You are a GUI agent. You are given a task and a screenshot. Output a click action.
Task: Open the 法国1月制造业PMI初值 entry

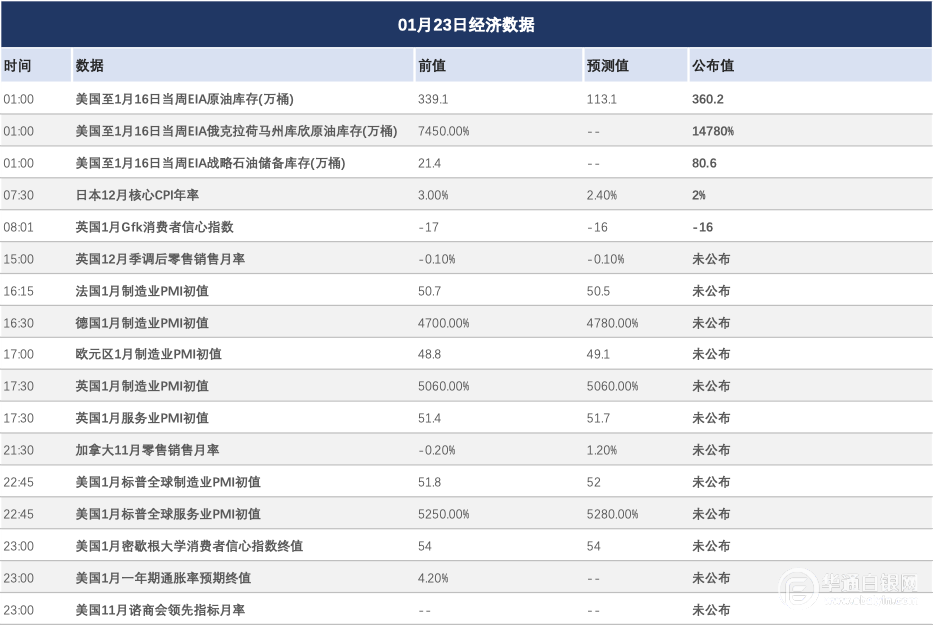(142, 291)
